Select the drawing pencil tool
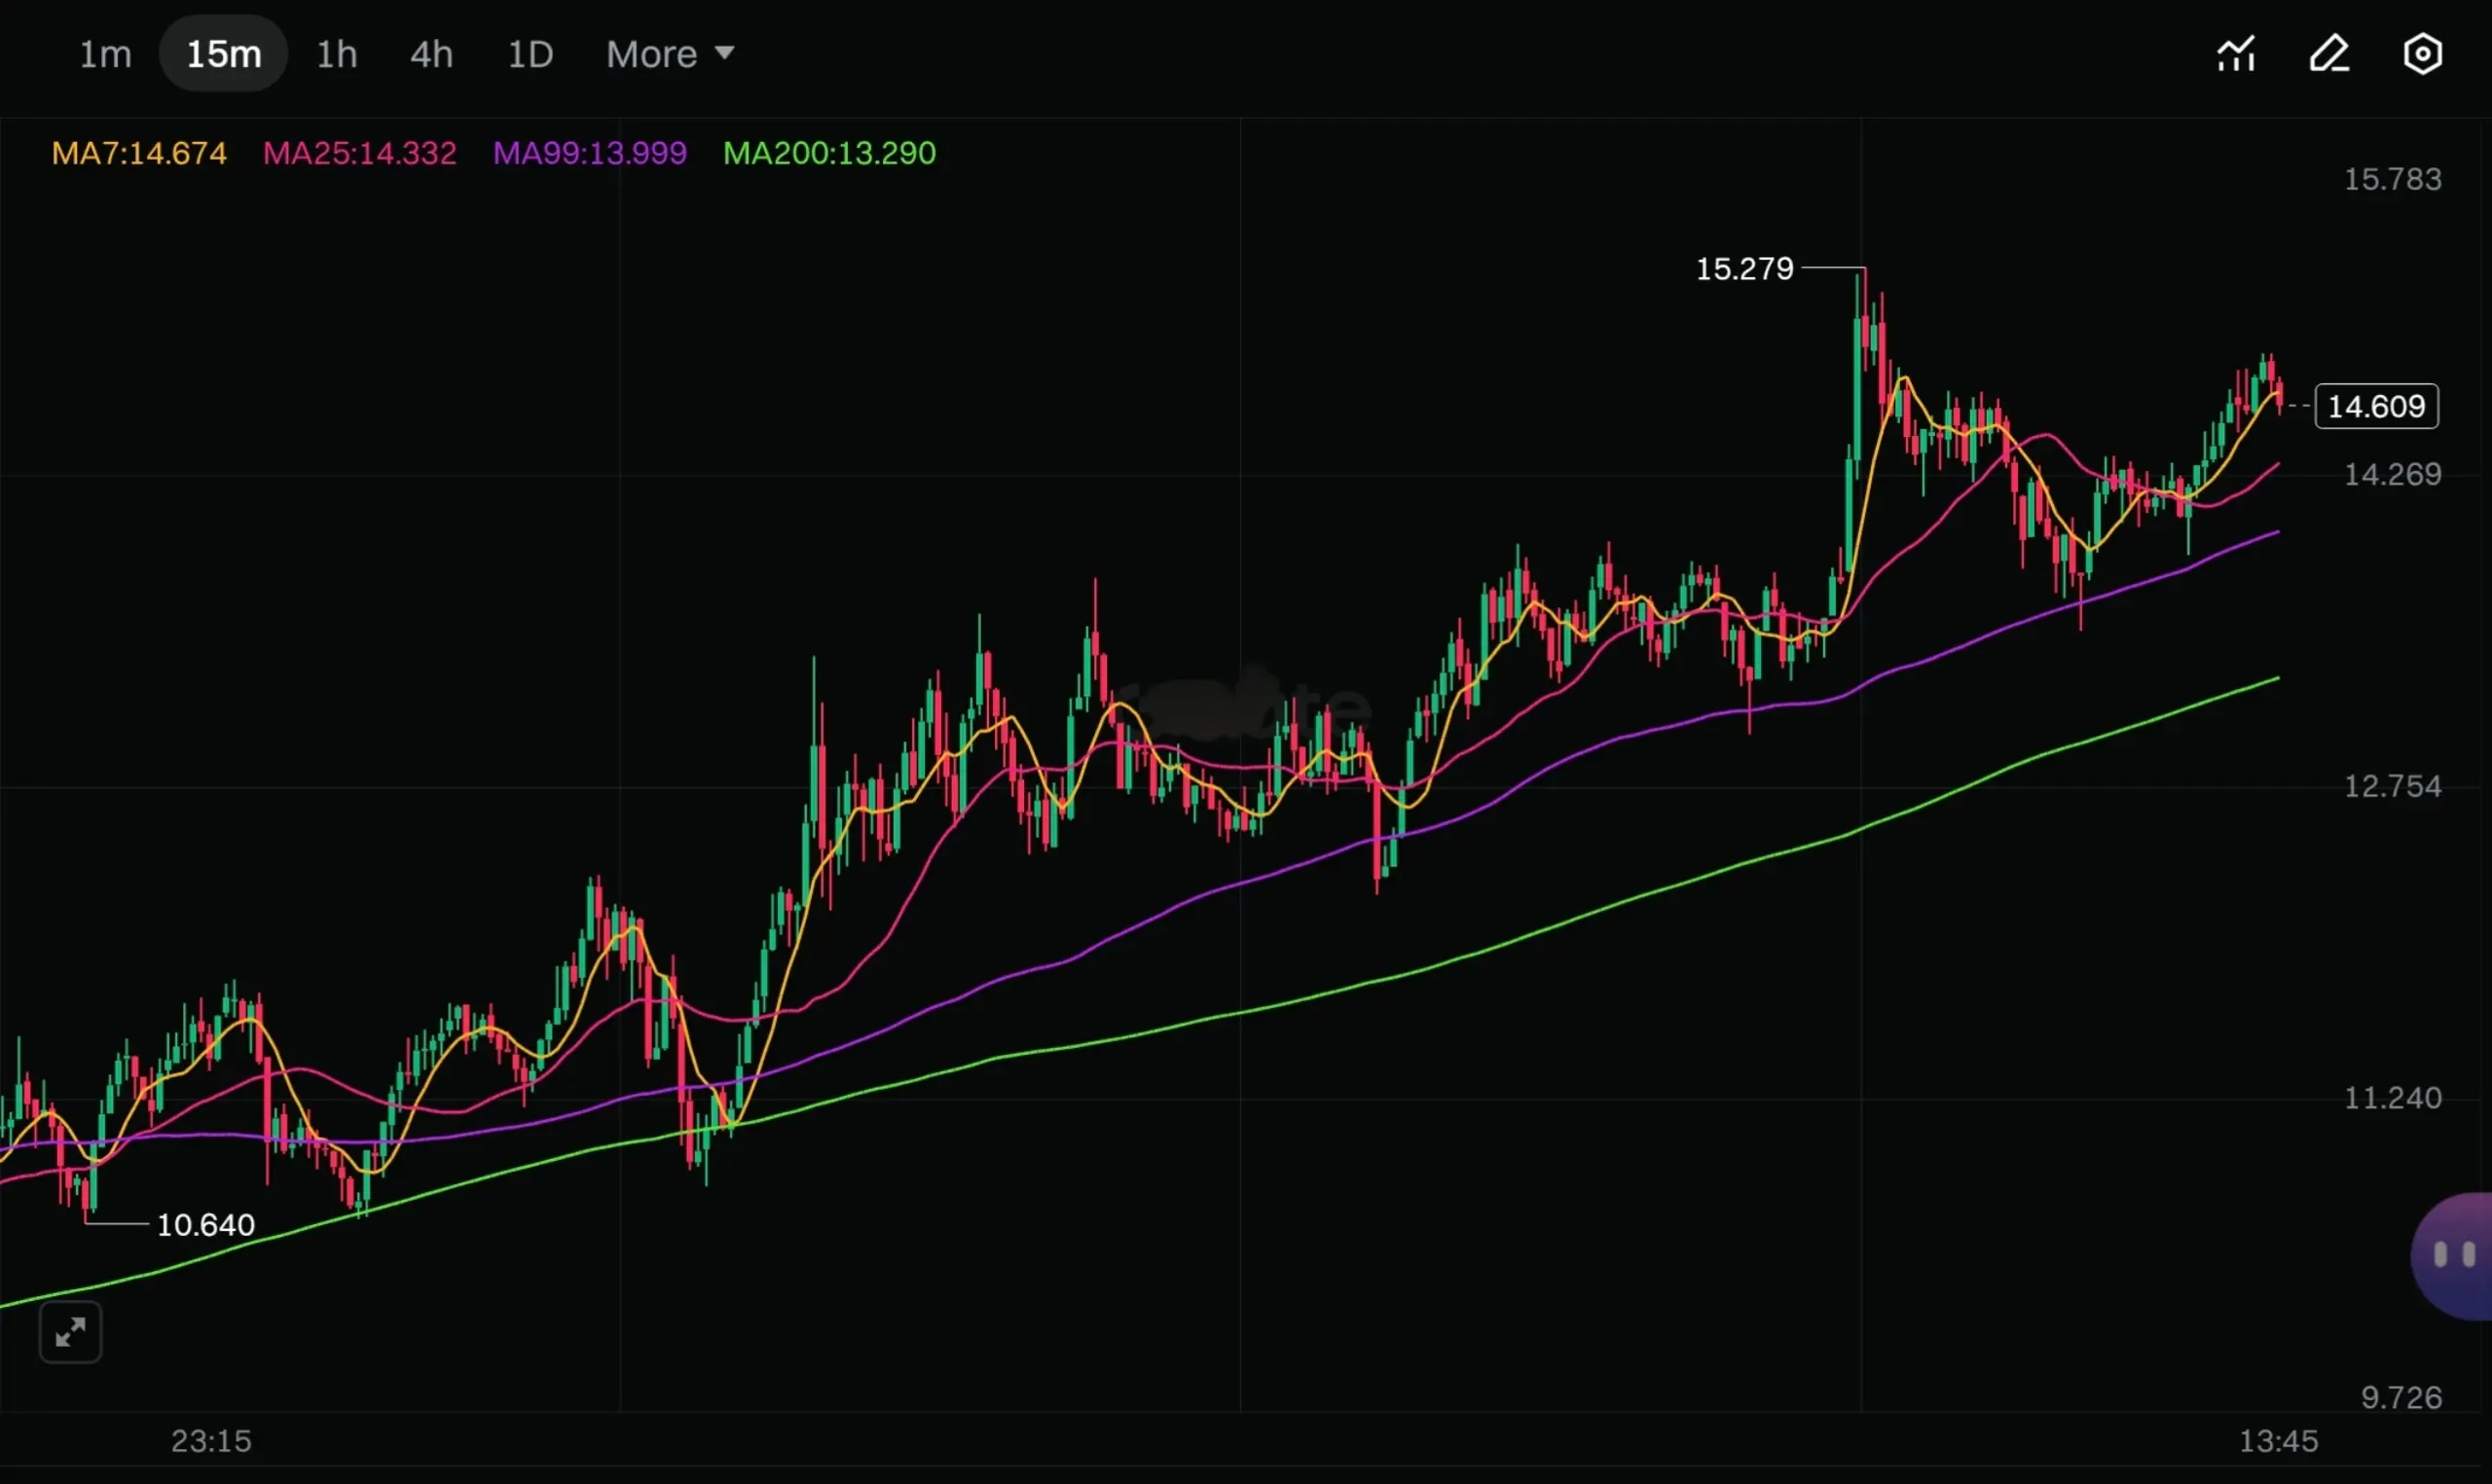 [2329, 54]
